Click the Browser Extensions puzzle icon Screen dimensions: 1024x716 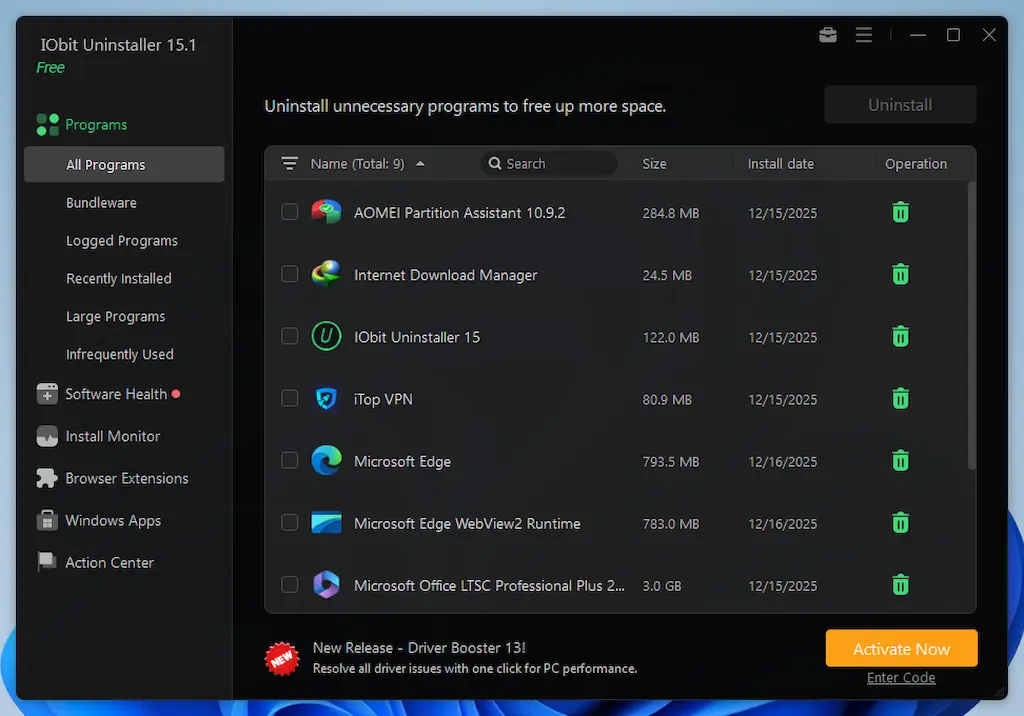pos(47,478)
